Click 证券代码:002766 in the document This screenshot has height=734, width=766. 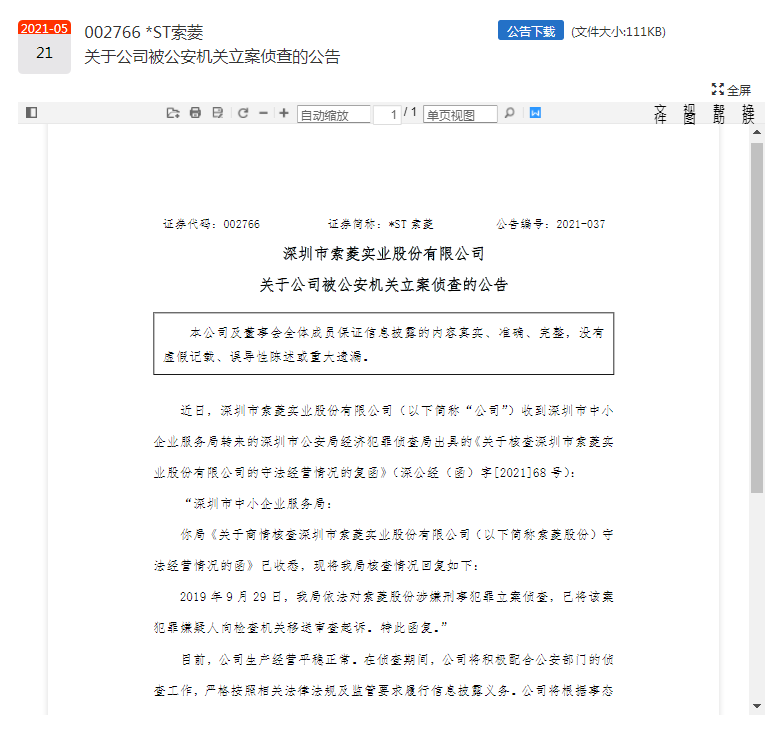click(x=211, y=224)
